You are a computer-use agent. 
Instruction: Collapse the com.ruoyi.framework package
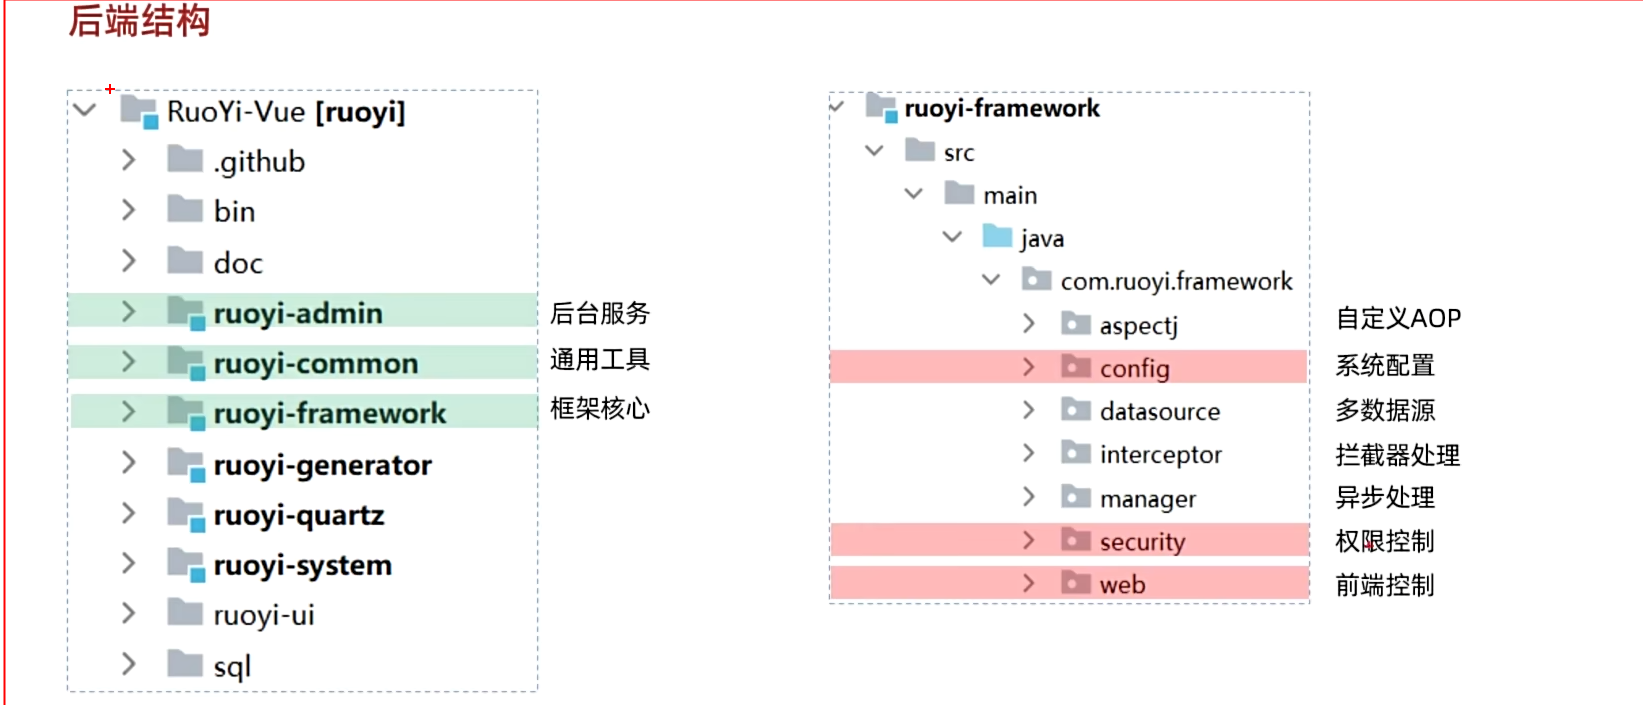(x=991, y=280)
